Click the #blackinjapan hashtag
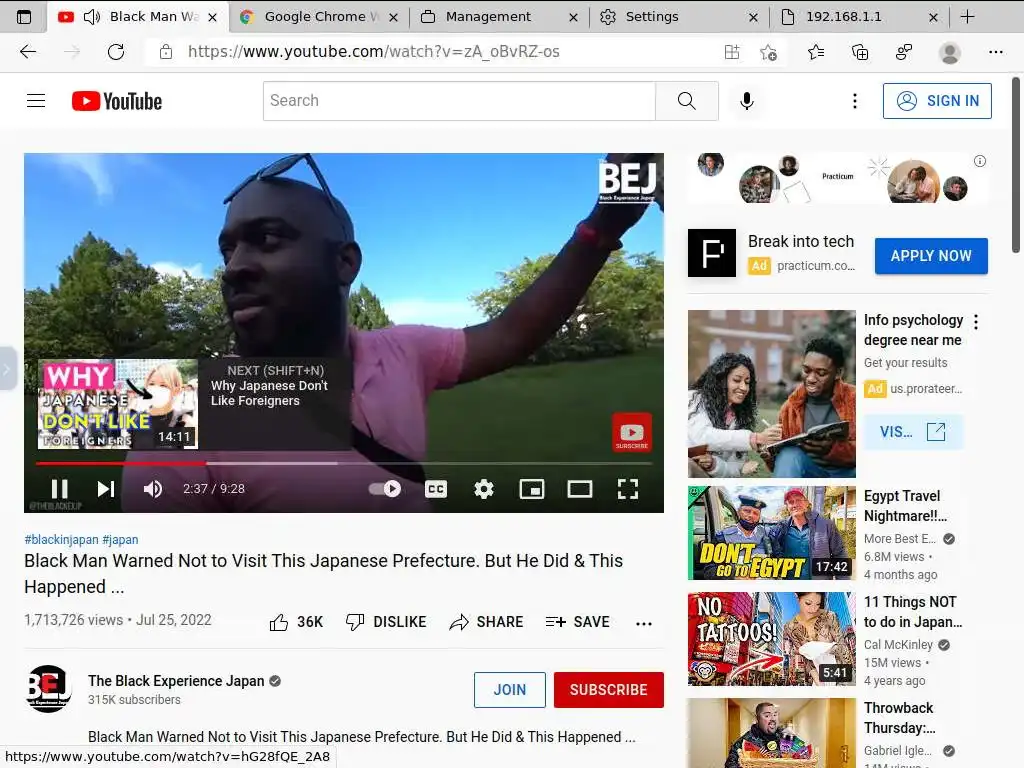The width and height of the screenshot is (1024, 768). 61,539
